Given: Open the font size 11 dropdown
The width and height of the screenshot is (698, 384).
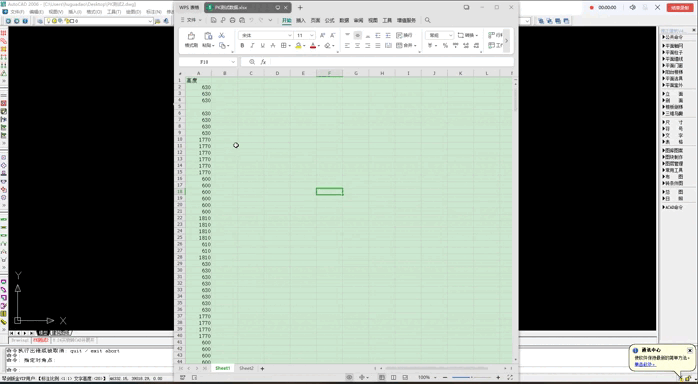Looking at the screenshot, I should (312, 35).
